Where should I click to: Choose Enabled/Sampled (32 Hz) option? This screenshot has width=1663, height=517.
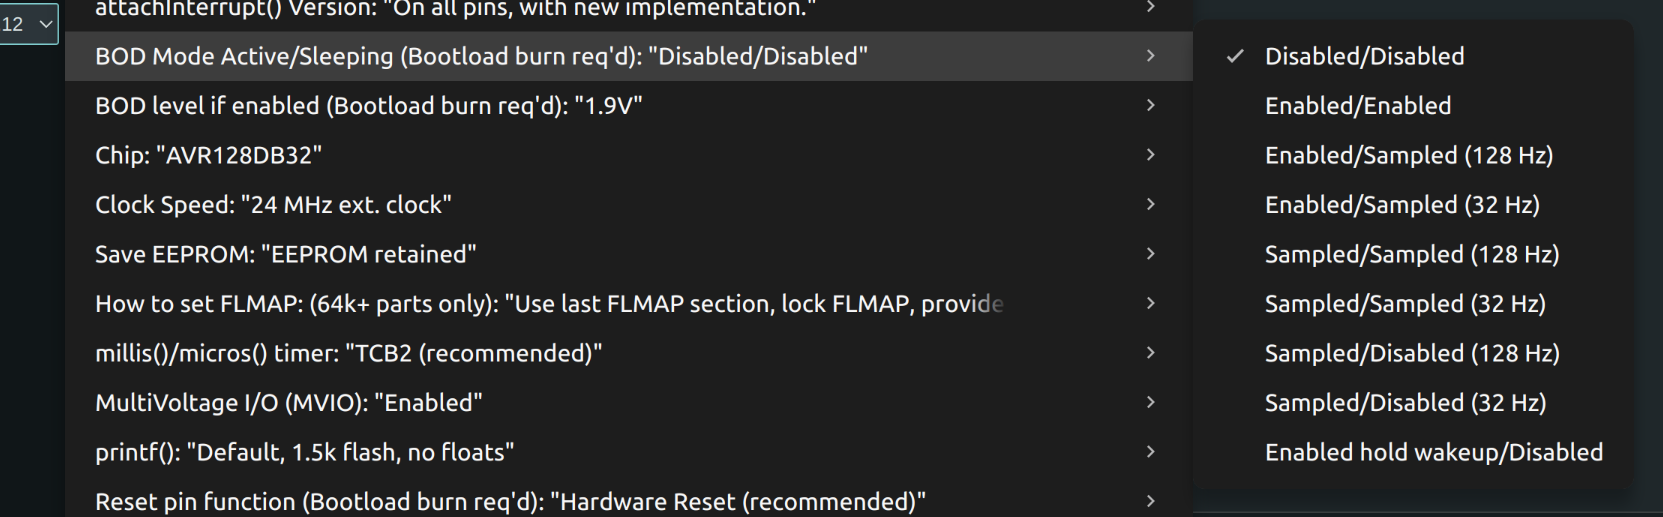(1401, 205)
